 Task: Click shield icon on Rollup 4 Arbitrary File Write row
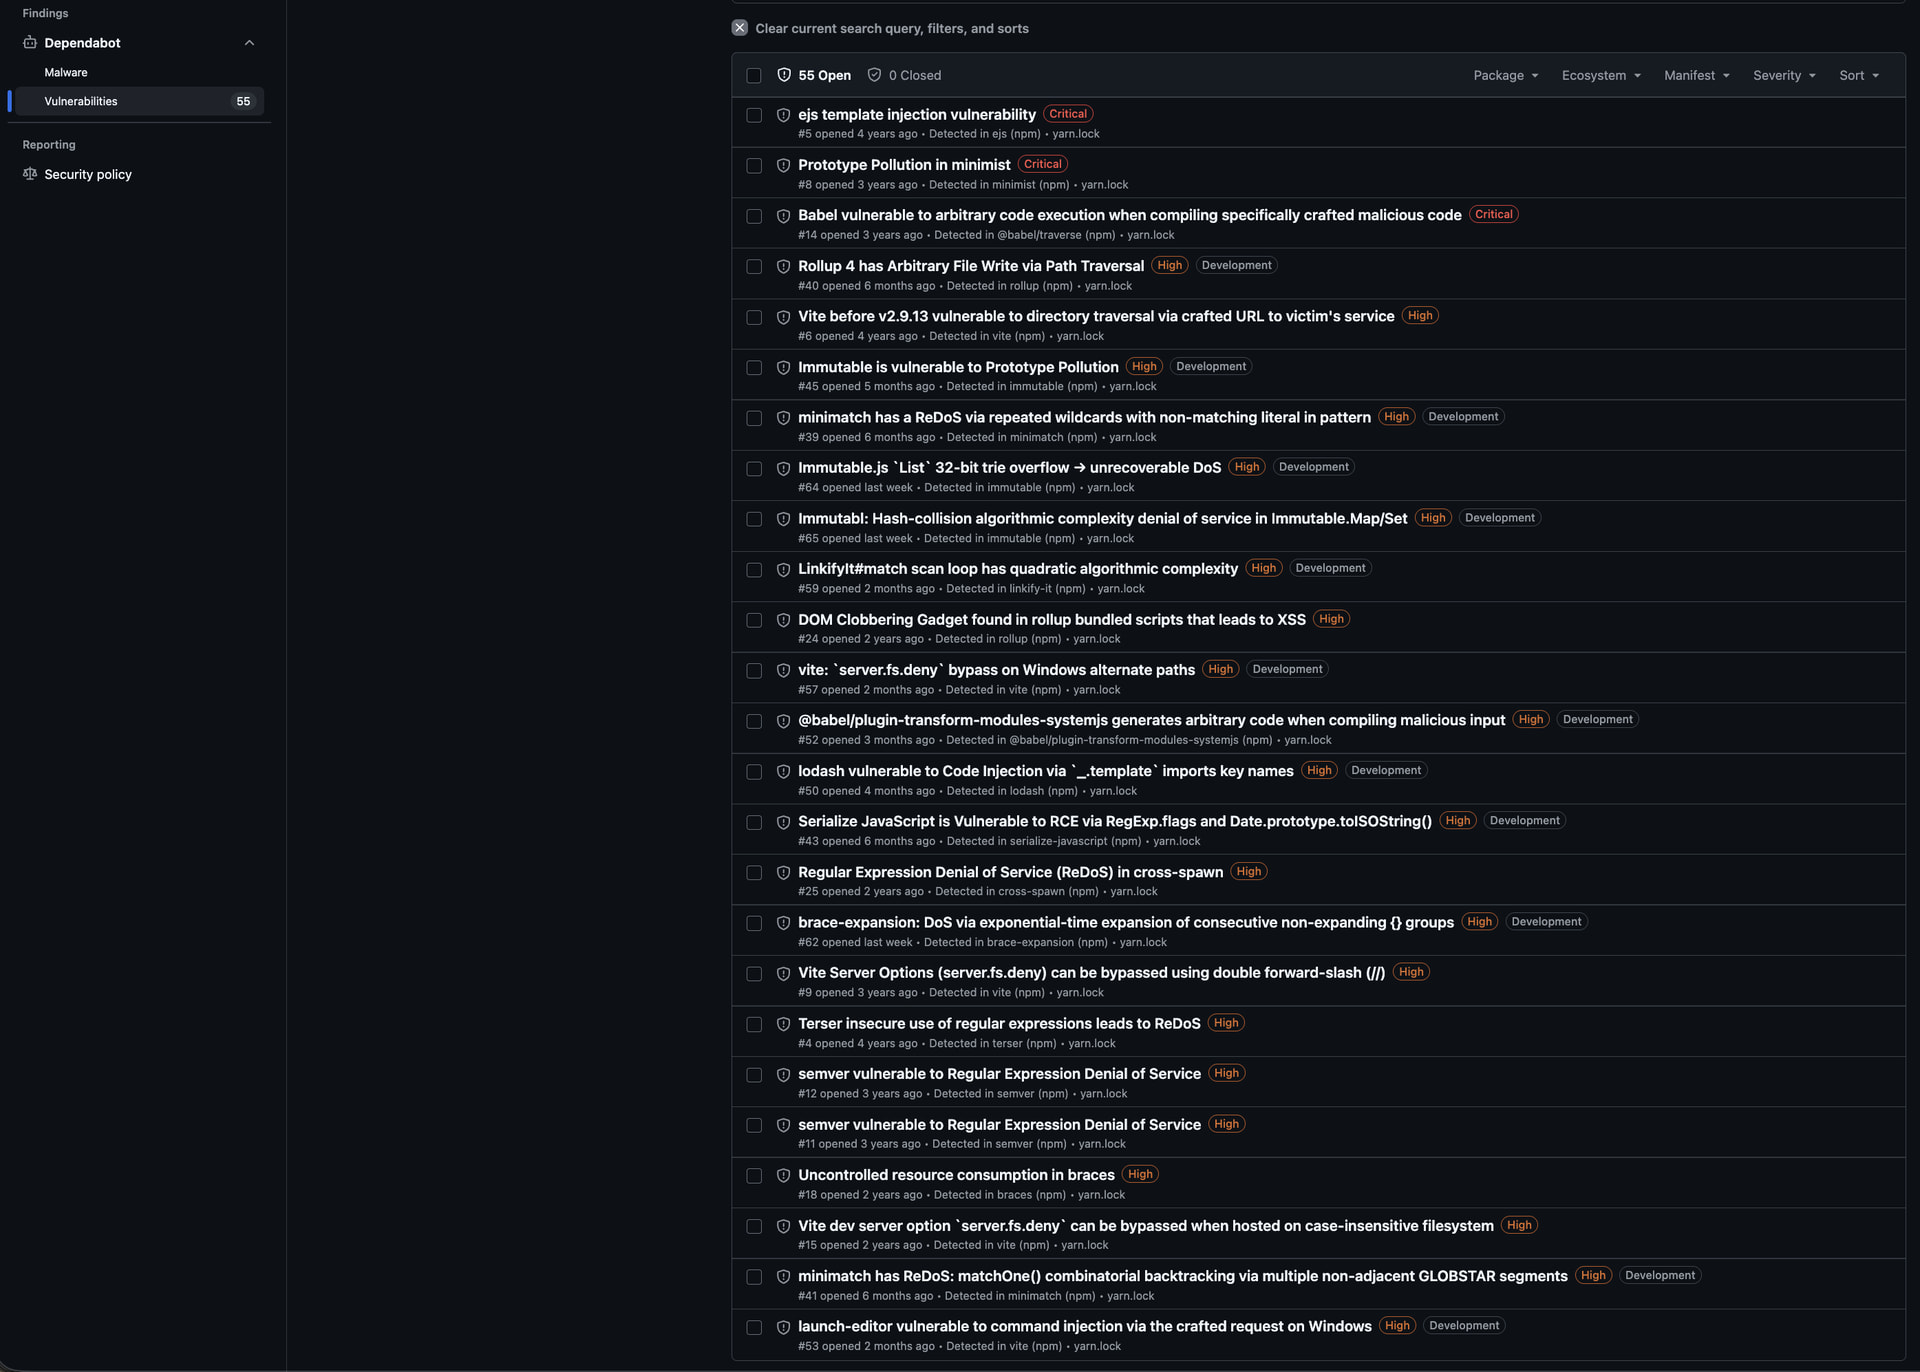point(783,266)
